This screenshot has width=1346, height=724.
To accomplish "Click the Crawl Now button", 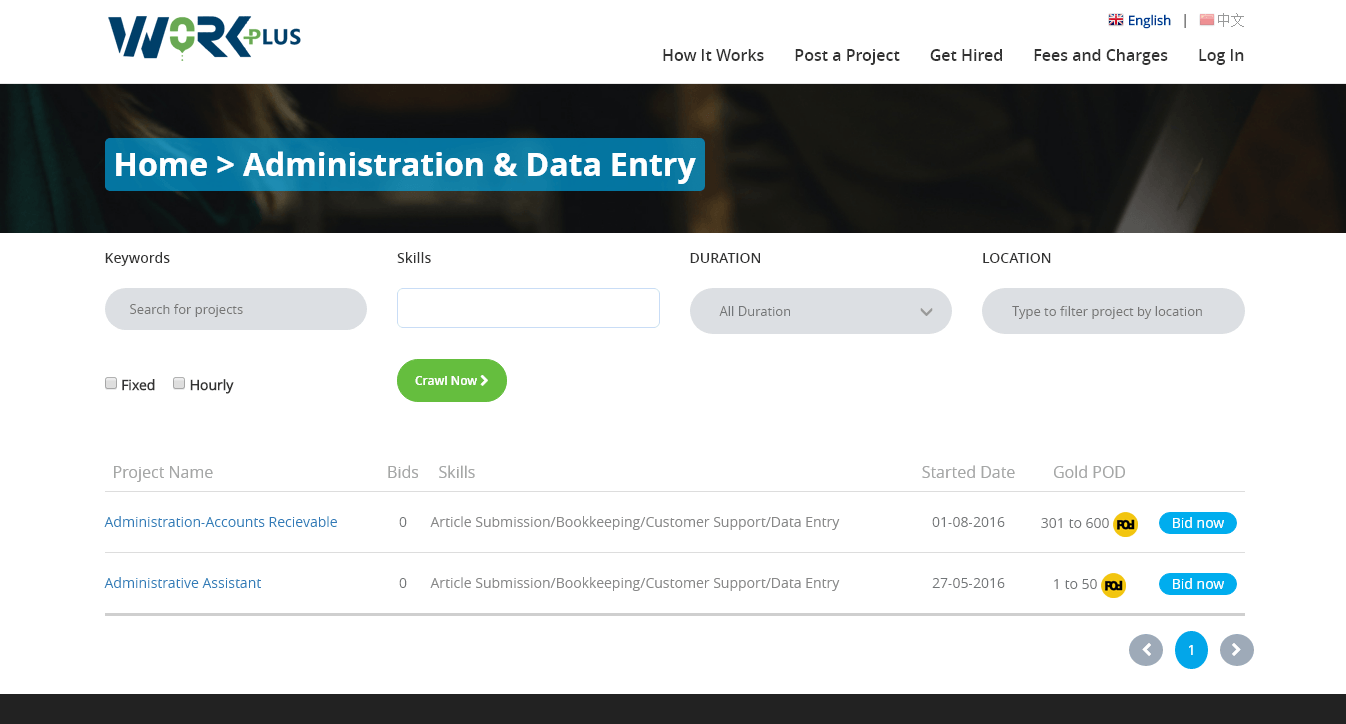I will 452,380.
